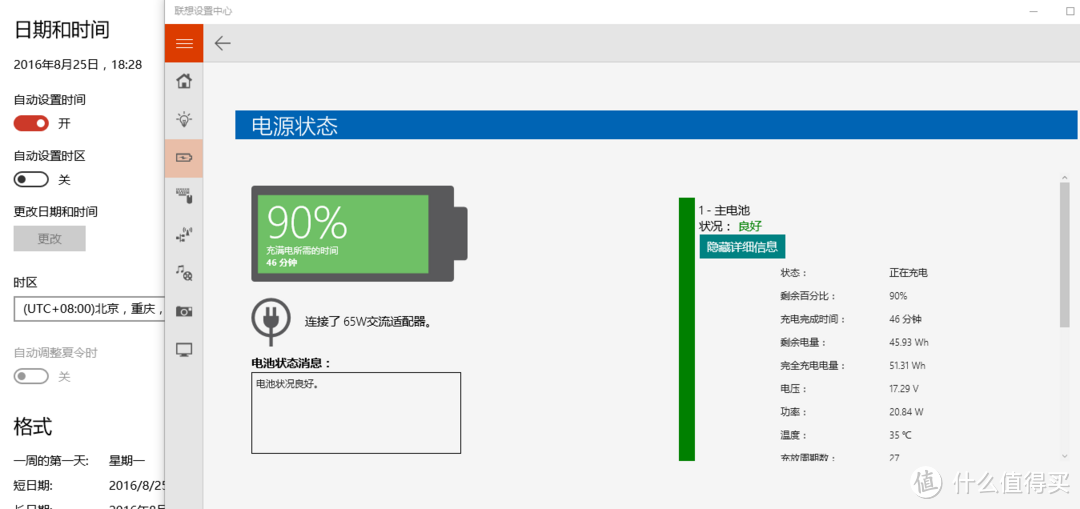Open the light bulb smart settings section
Screen dimensions: 1080x509
point(184,119)
